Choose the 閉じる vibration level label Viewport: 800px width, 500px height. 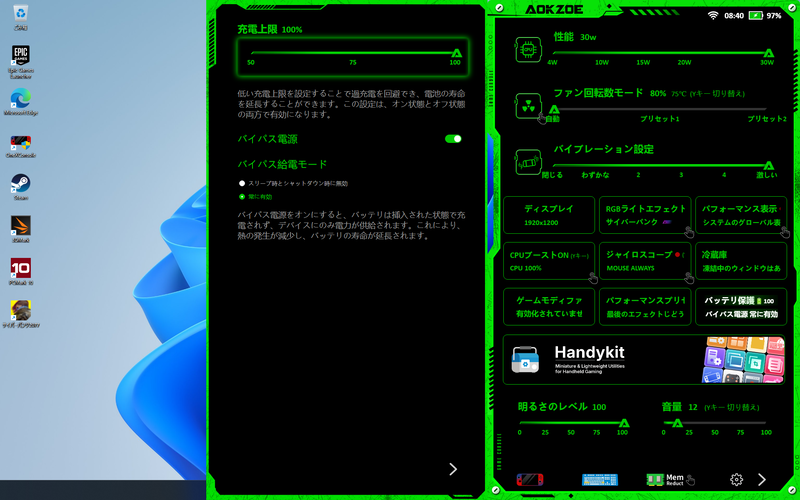[552, 175]
